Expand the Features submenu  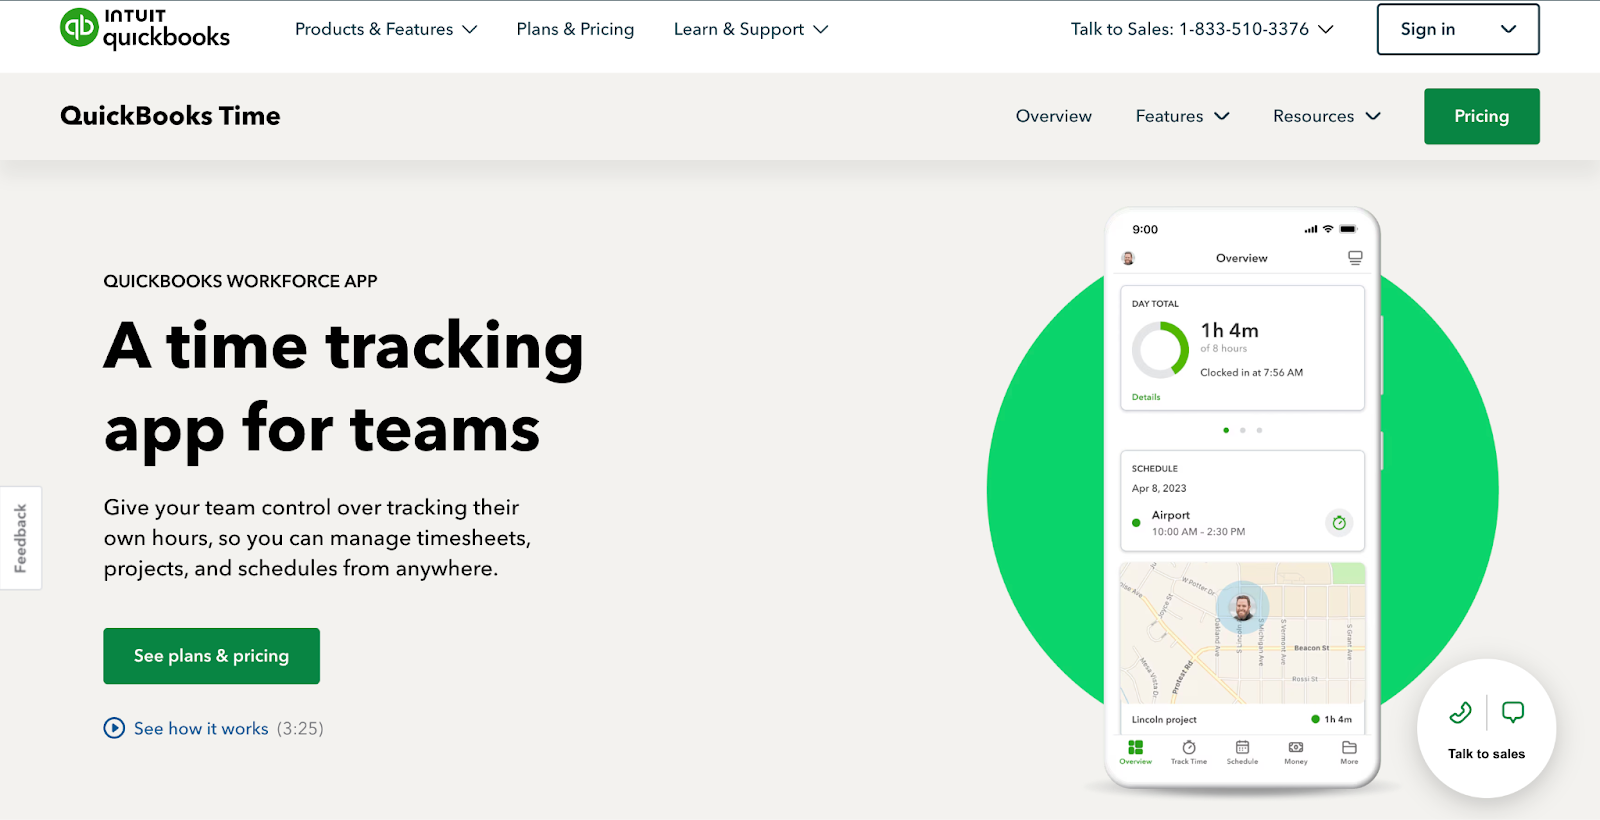tap(1182, 116)
